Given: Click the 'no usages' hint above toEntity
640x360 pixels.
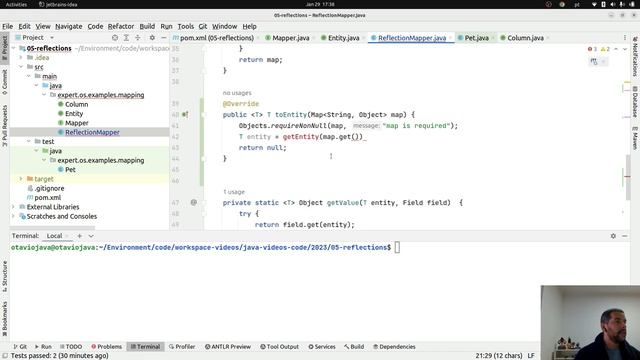Looking at the screenshot, I should point(237,93).
